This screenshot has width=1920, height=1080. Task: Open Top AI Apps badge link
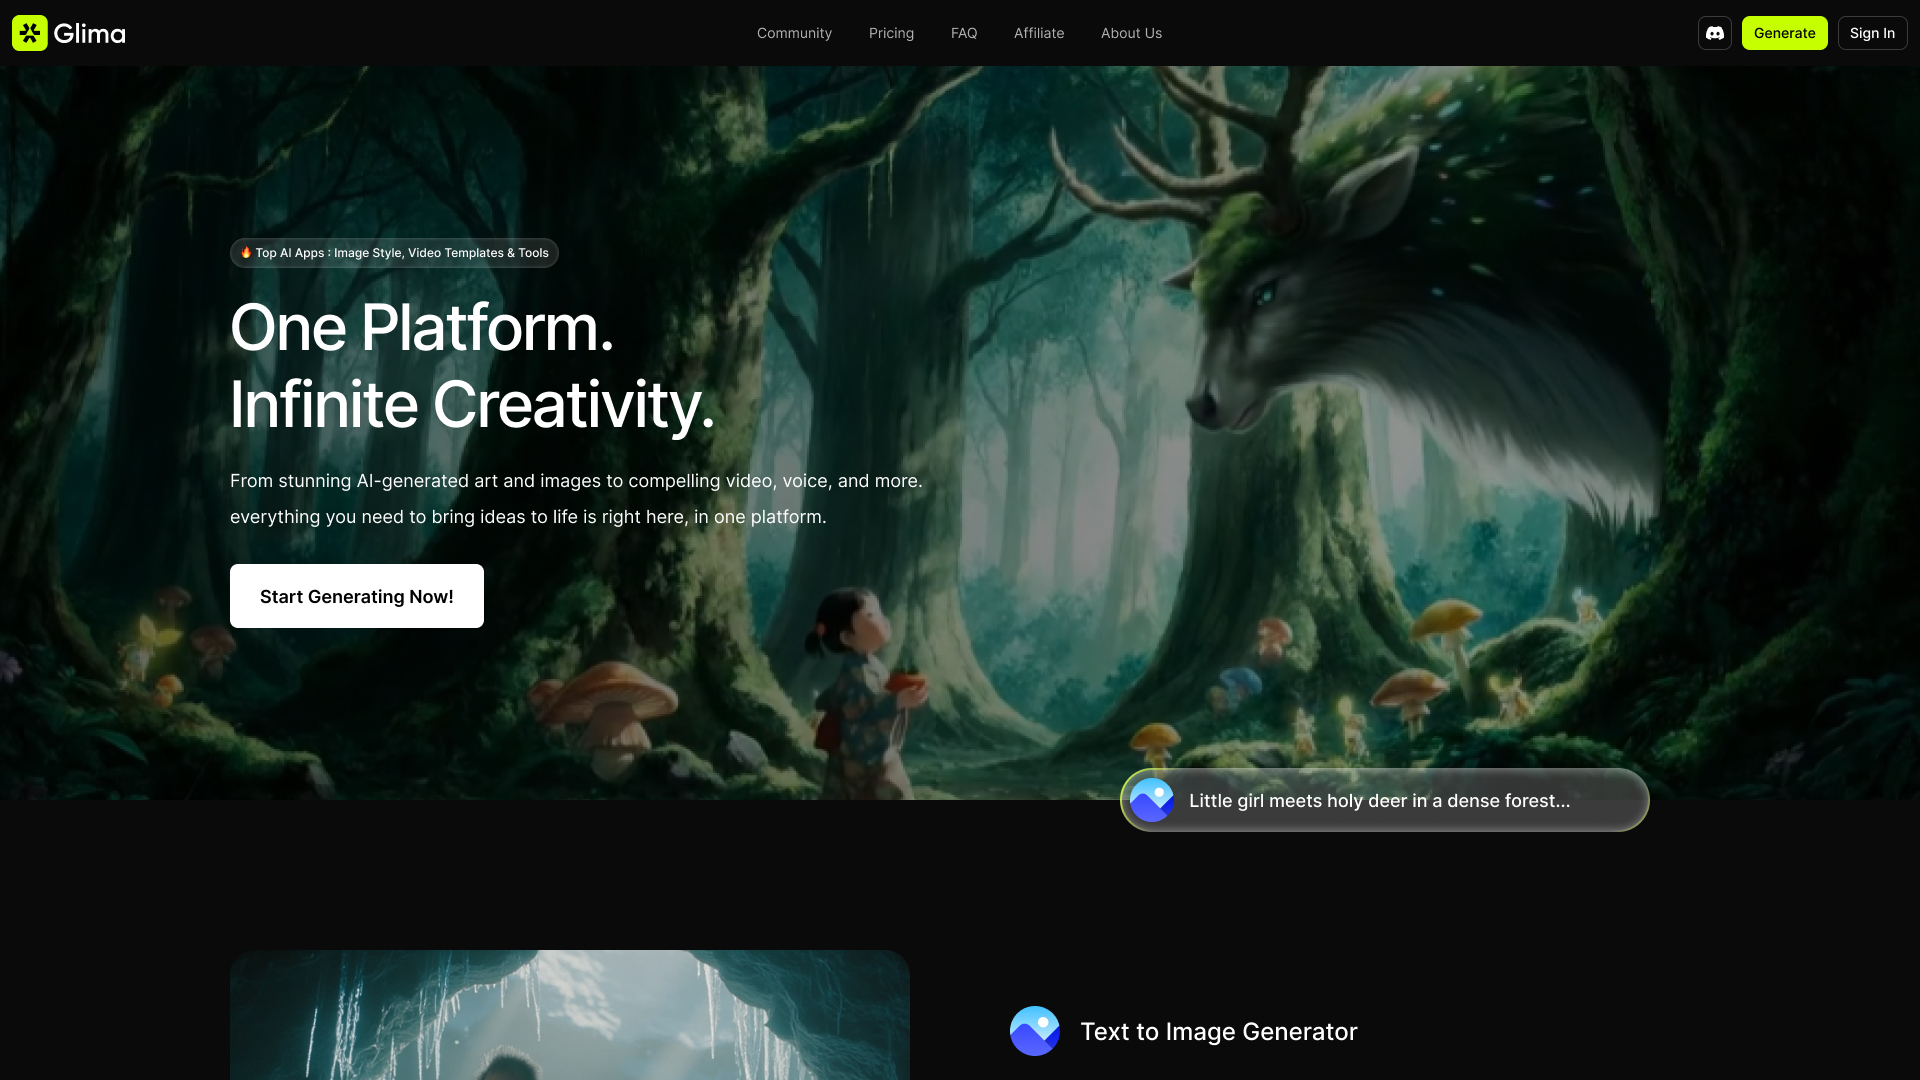tap(402, 253)
